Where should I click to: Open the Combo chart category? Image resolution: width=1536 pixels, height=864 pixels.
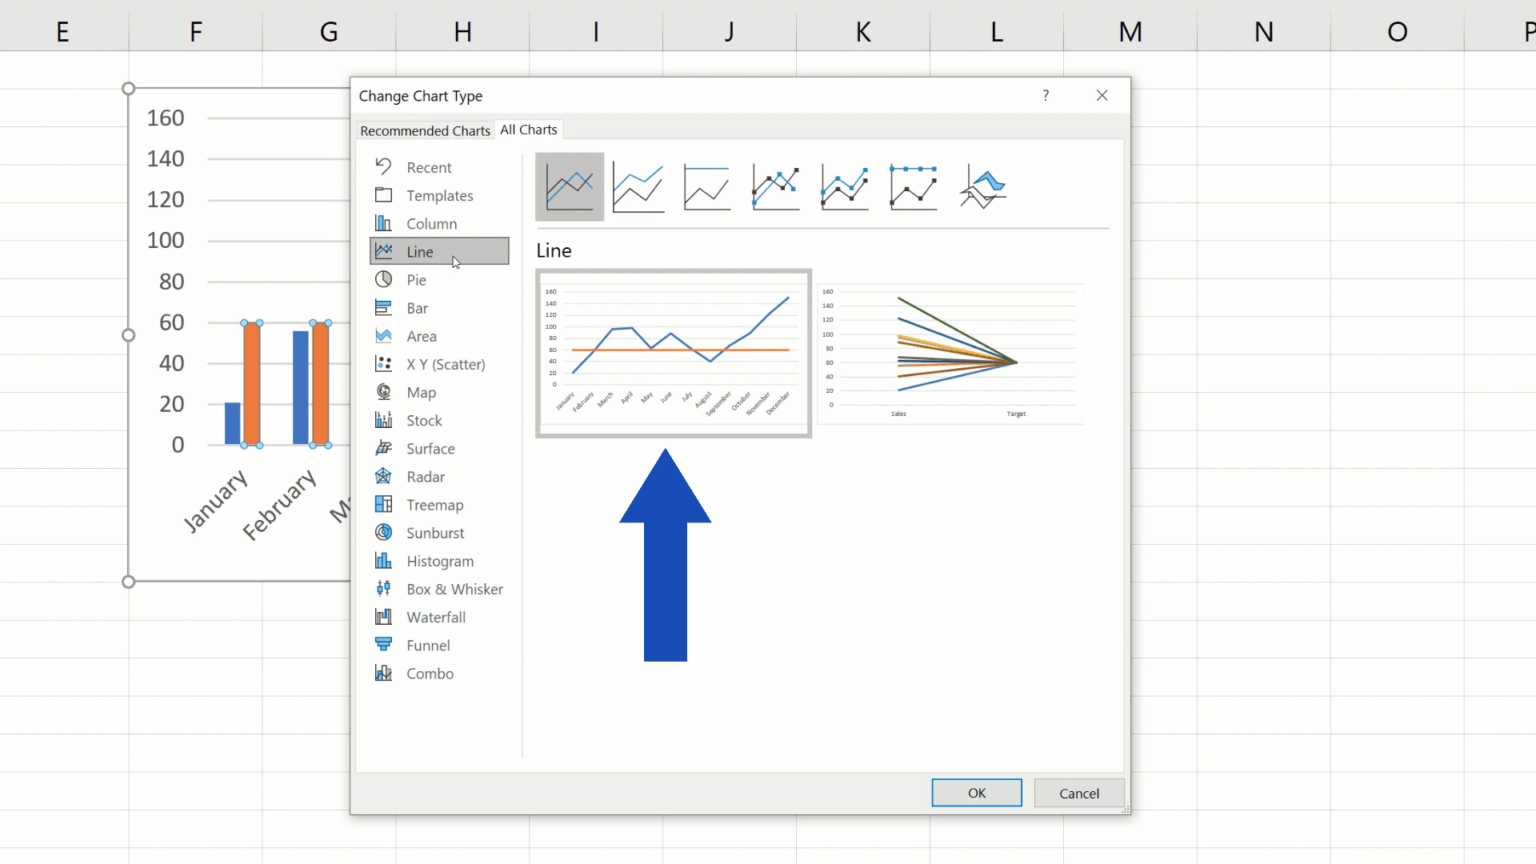click(429, 673)
